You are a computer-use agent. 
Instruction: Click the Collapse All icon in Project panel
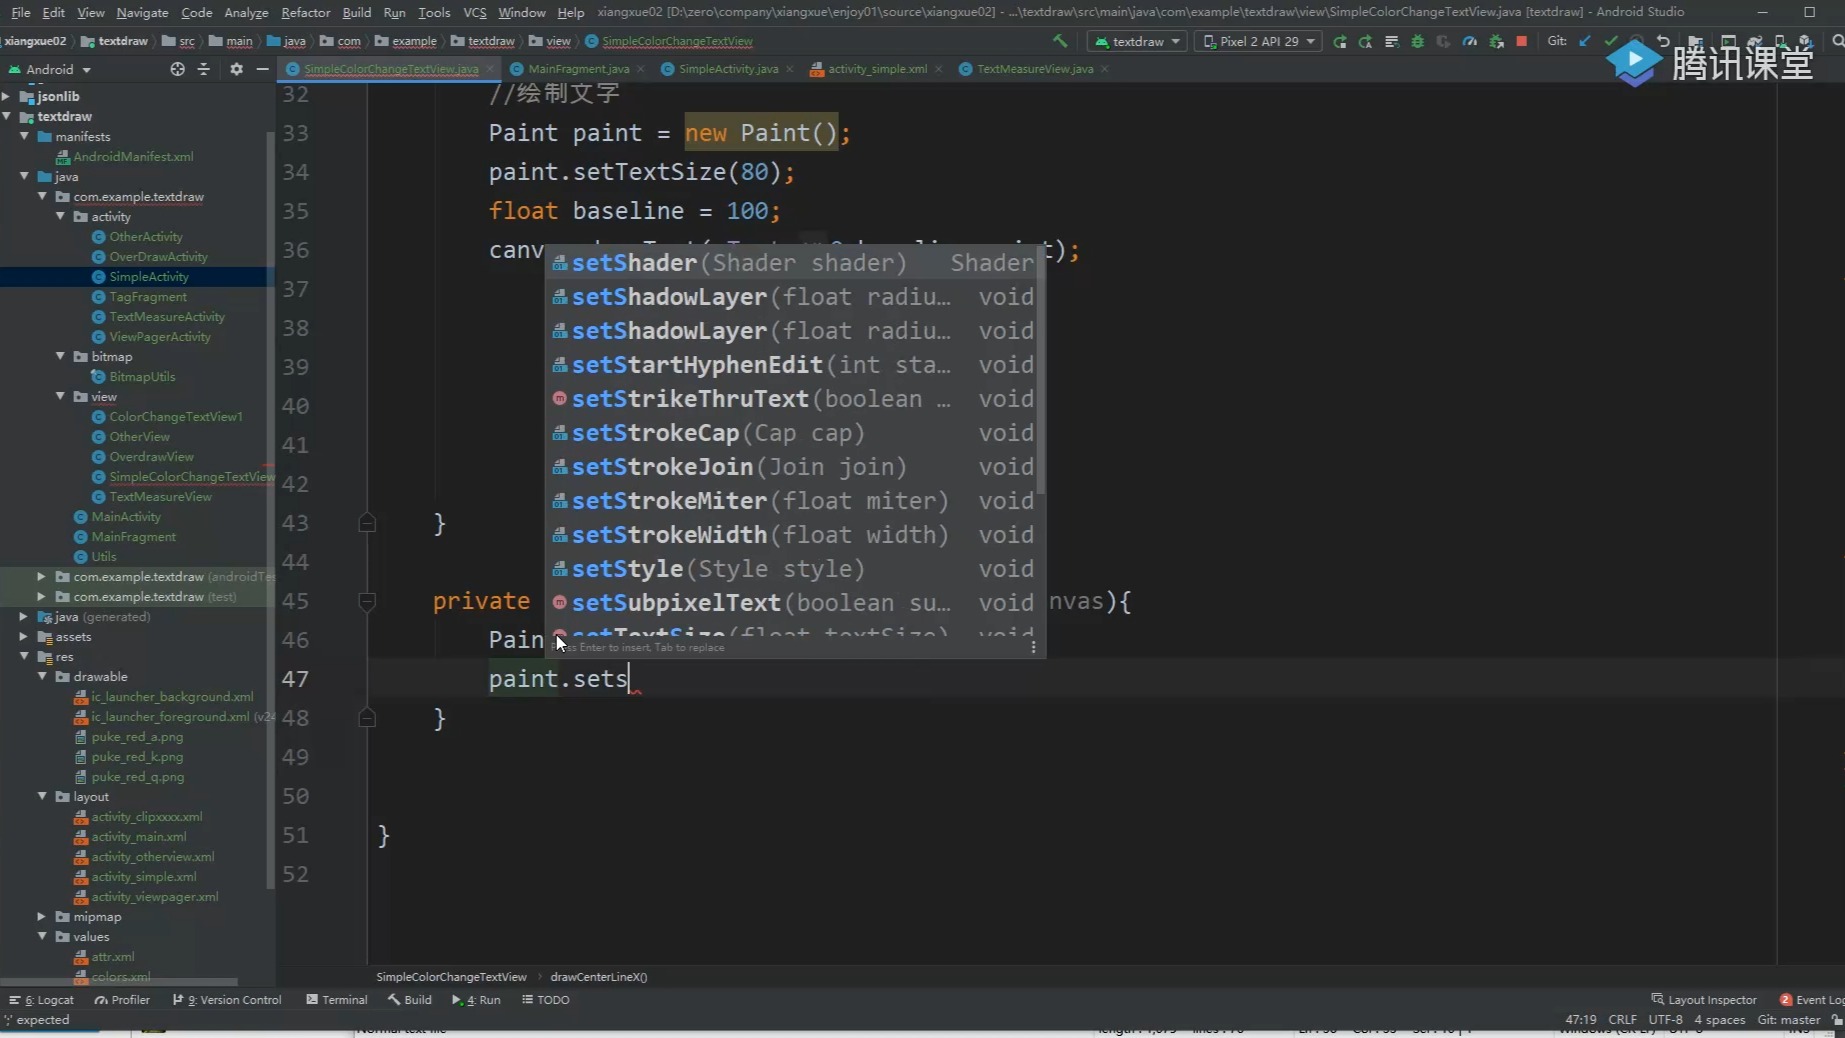click(204, 69)
